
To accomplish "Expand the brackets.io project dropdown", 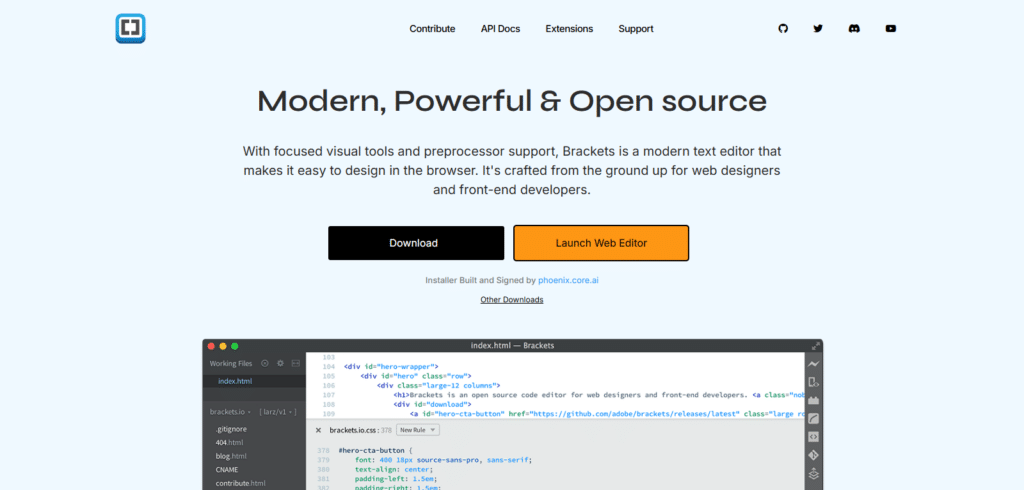I will tap(231, 412).
